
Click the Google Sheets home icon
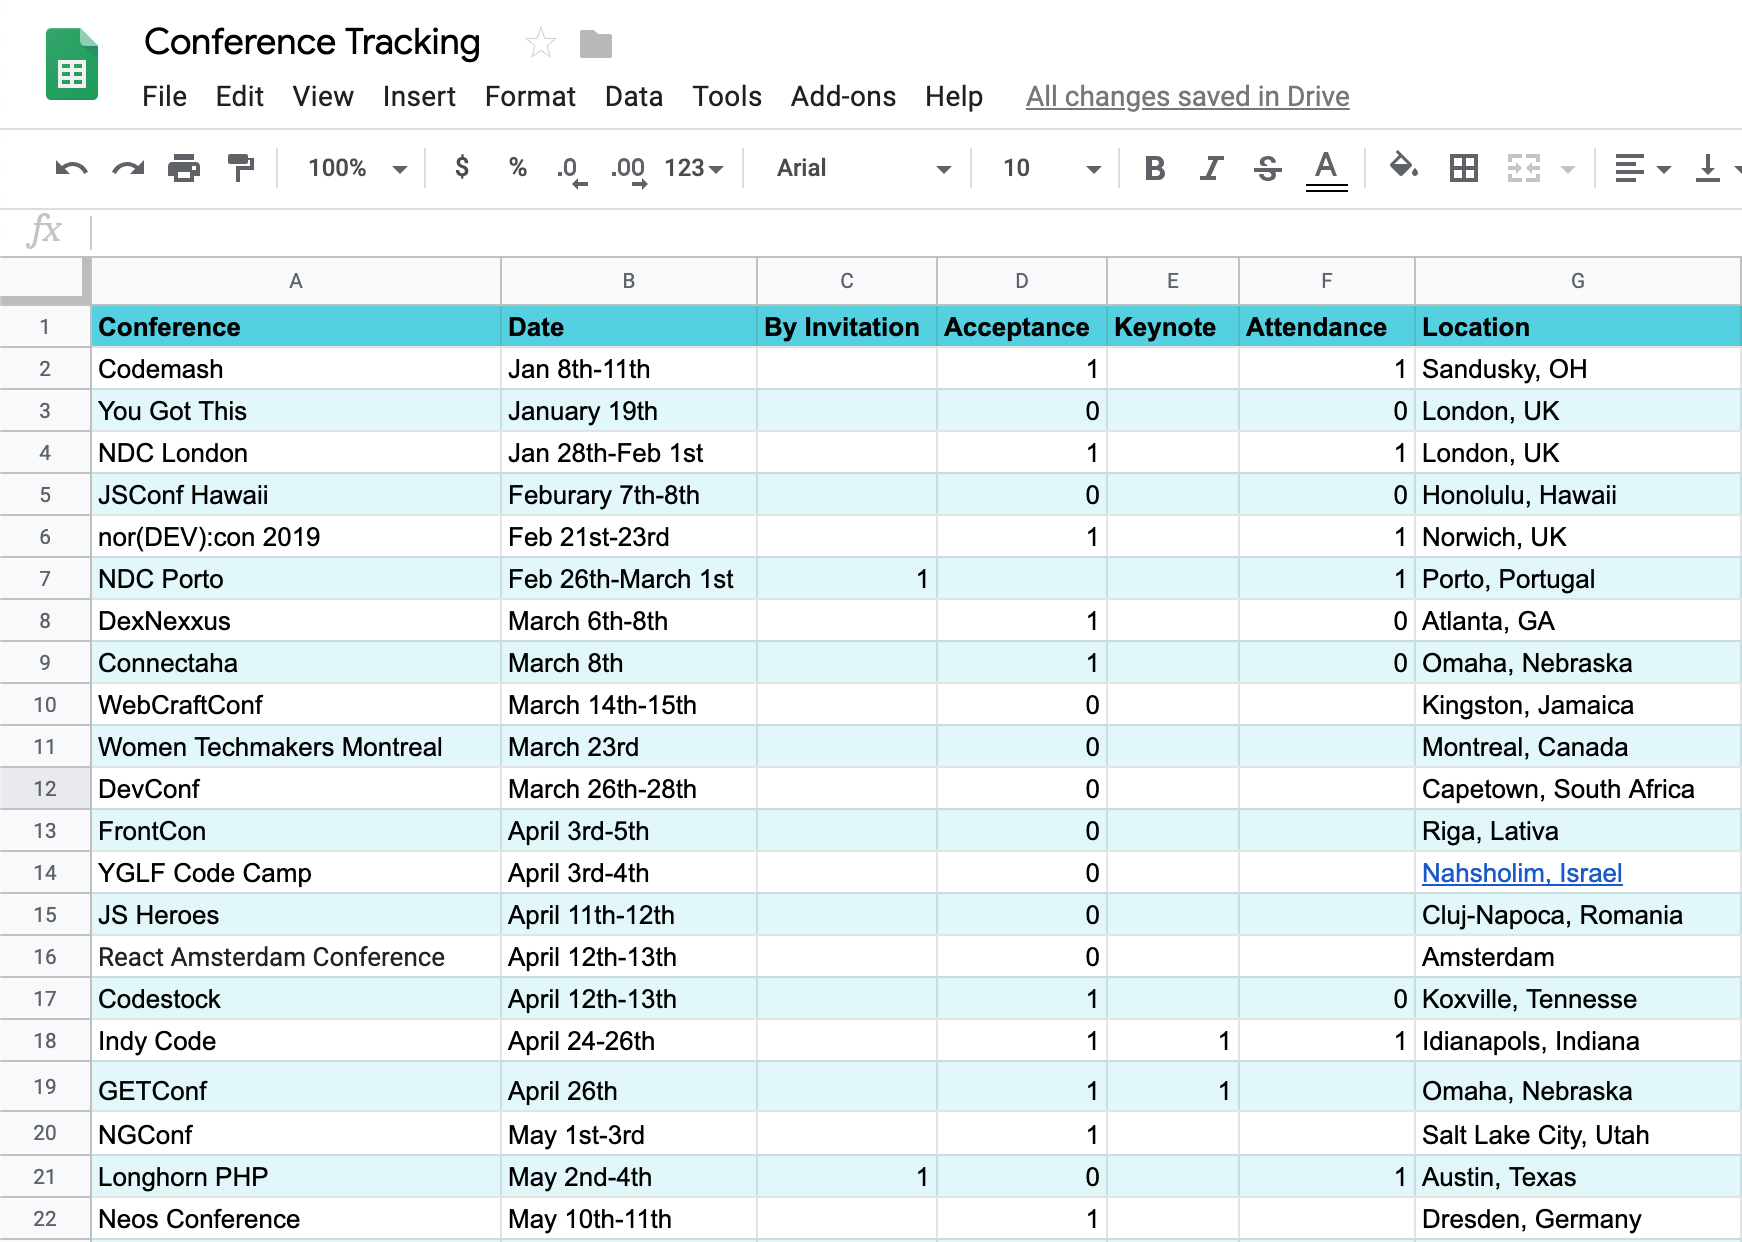point(72,65)
